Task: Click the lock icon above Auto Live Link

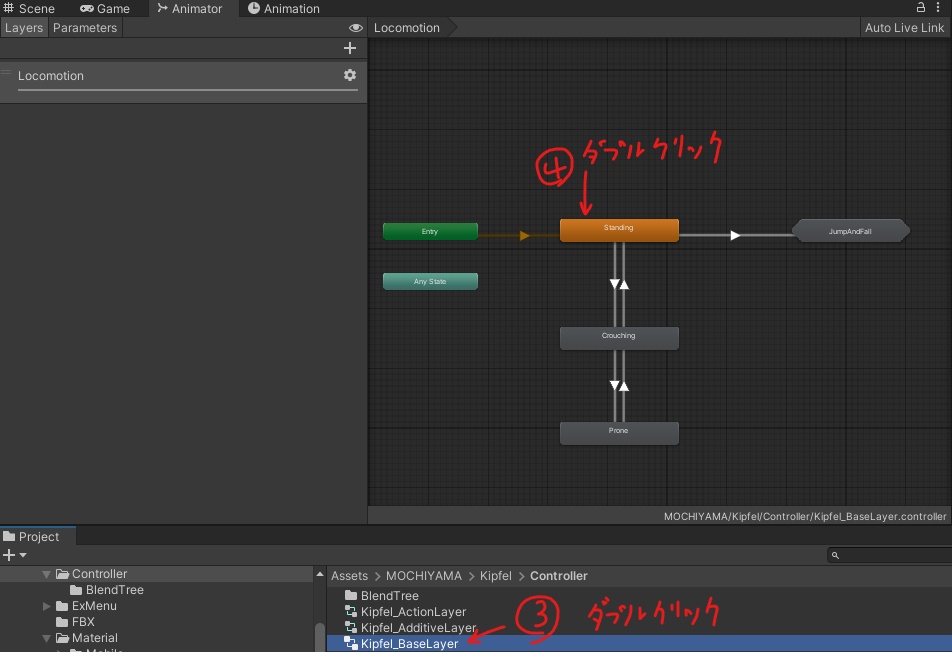Action: tap(919, 7)
